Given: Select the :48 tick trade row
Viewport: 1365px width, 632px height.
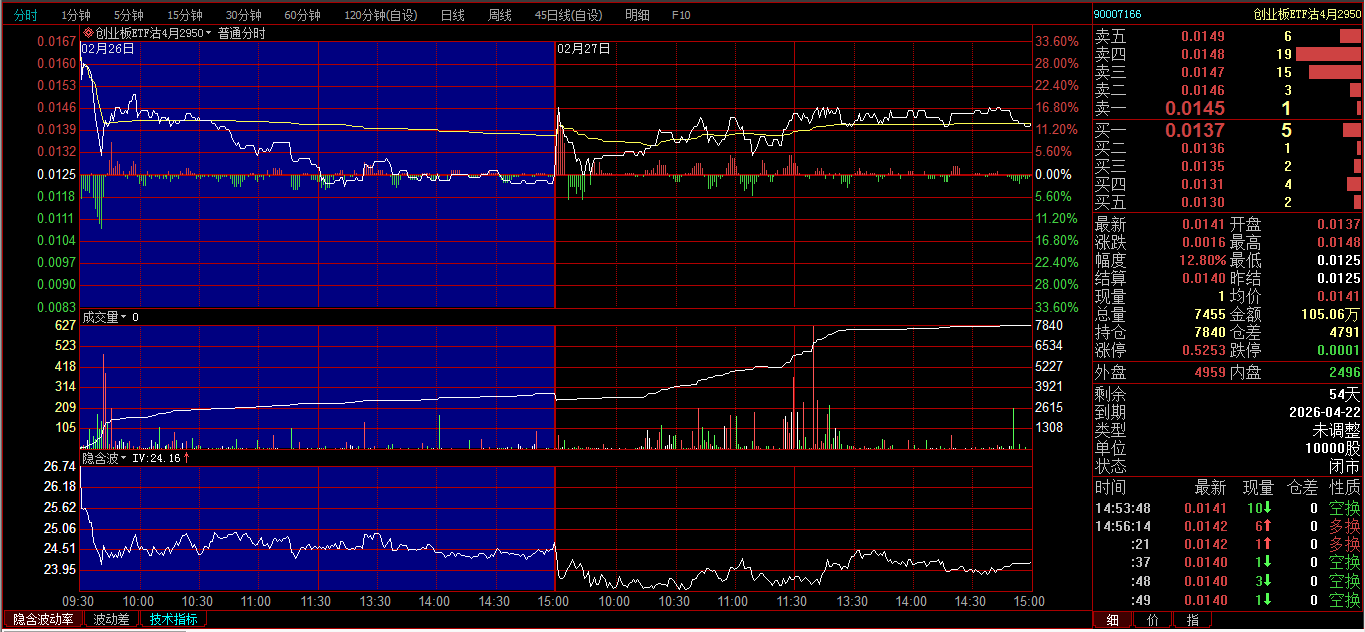Looking at the screenshot, I should 1228,581.
